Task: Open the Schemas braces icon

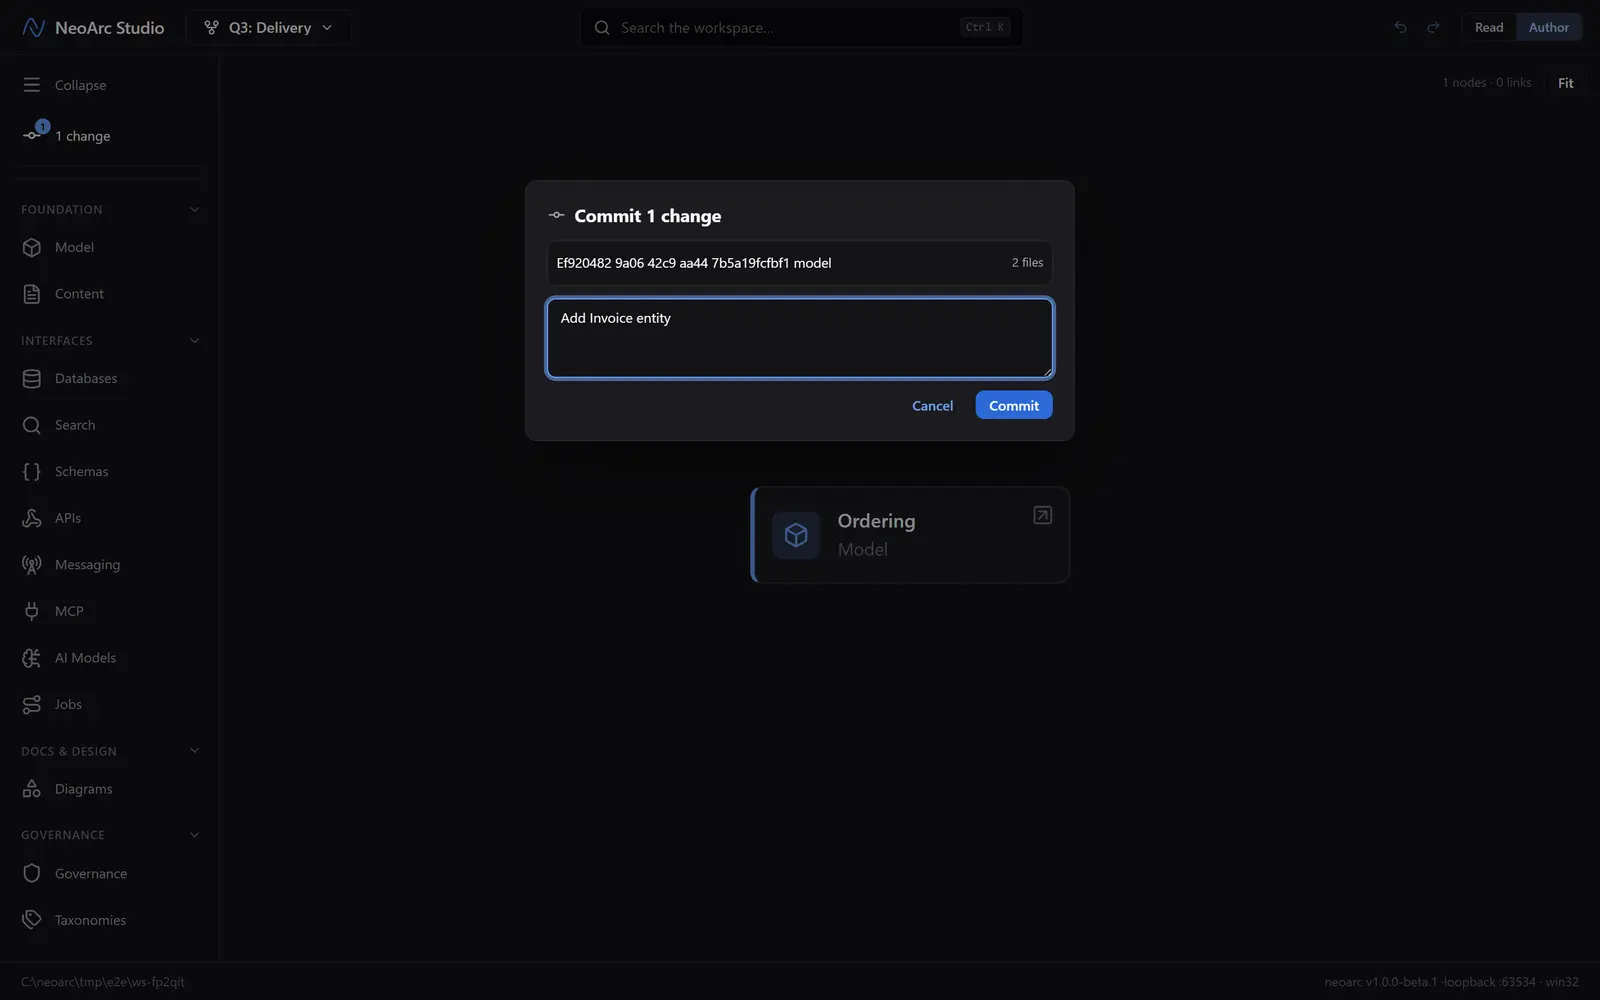Action: [32, 472]
